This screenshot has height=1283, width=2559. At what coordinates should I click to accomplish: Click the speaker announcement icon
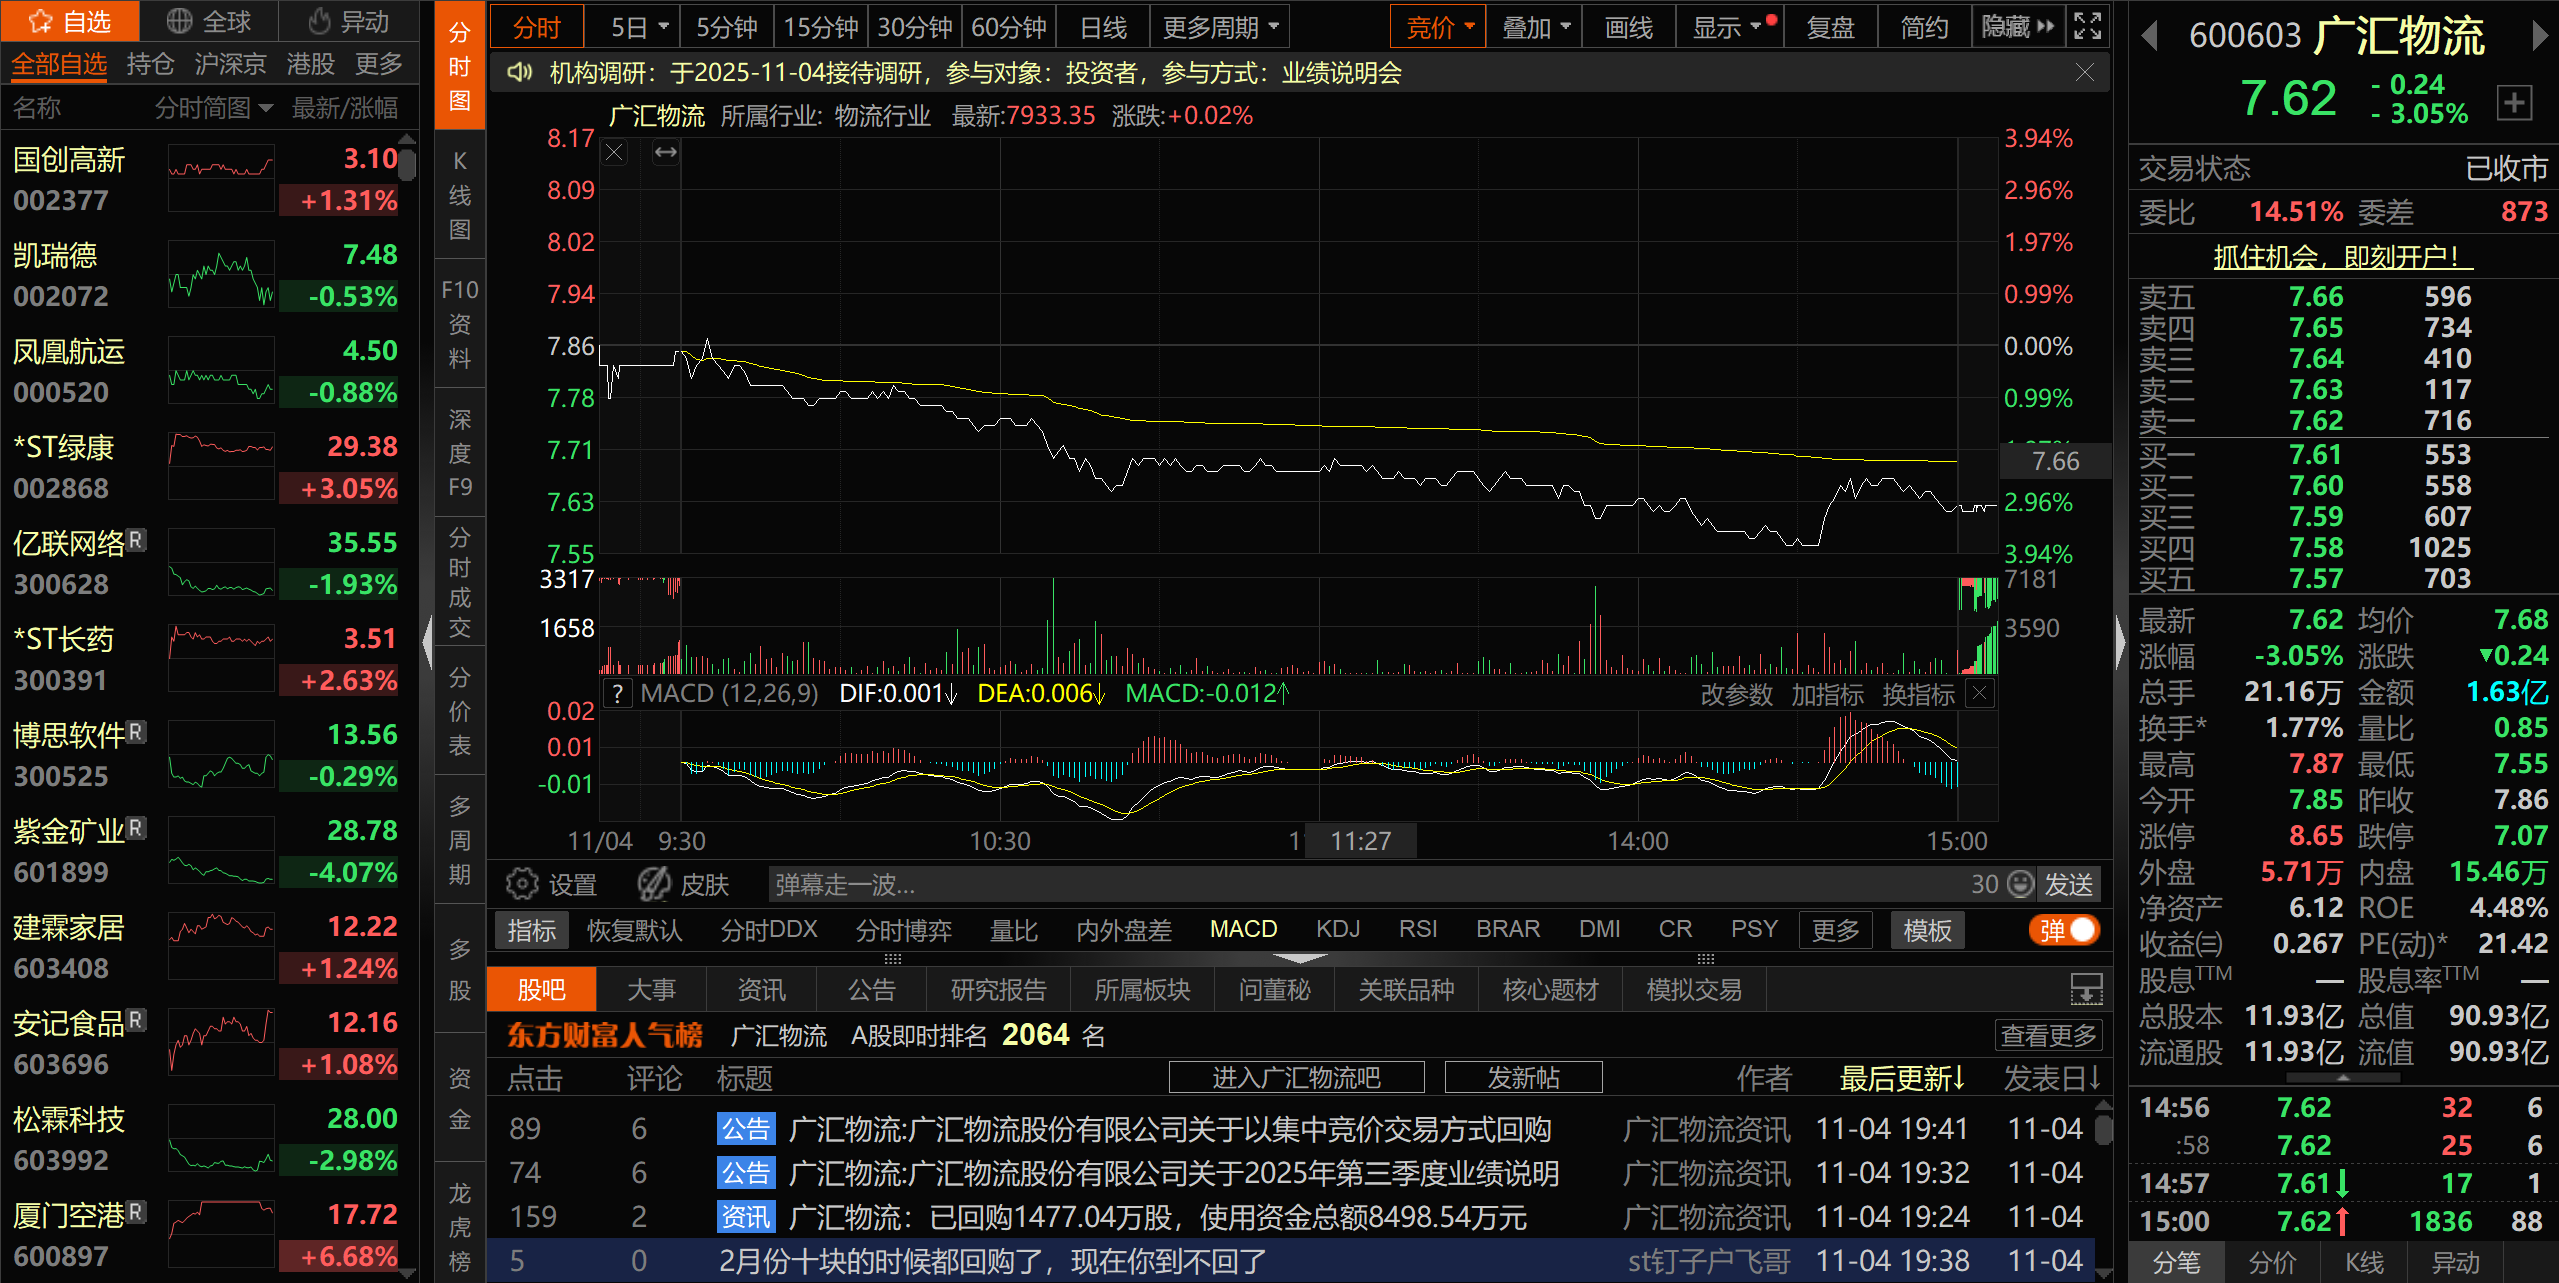pos(519,72)
